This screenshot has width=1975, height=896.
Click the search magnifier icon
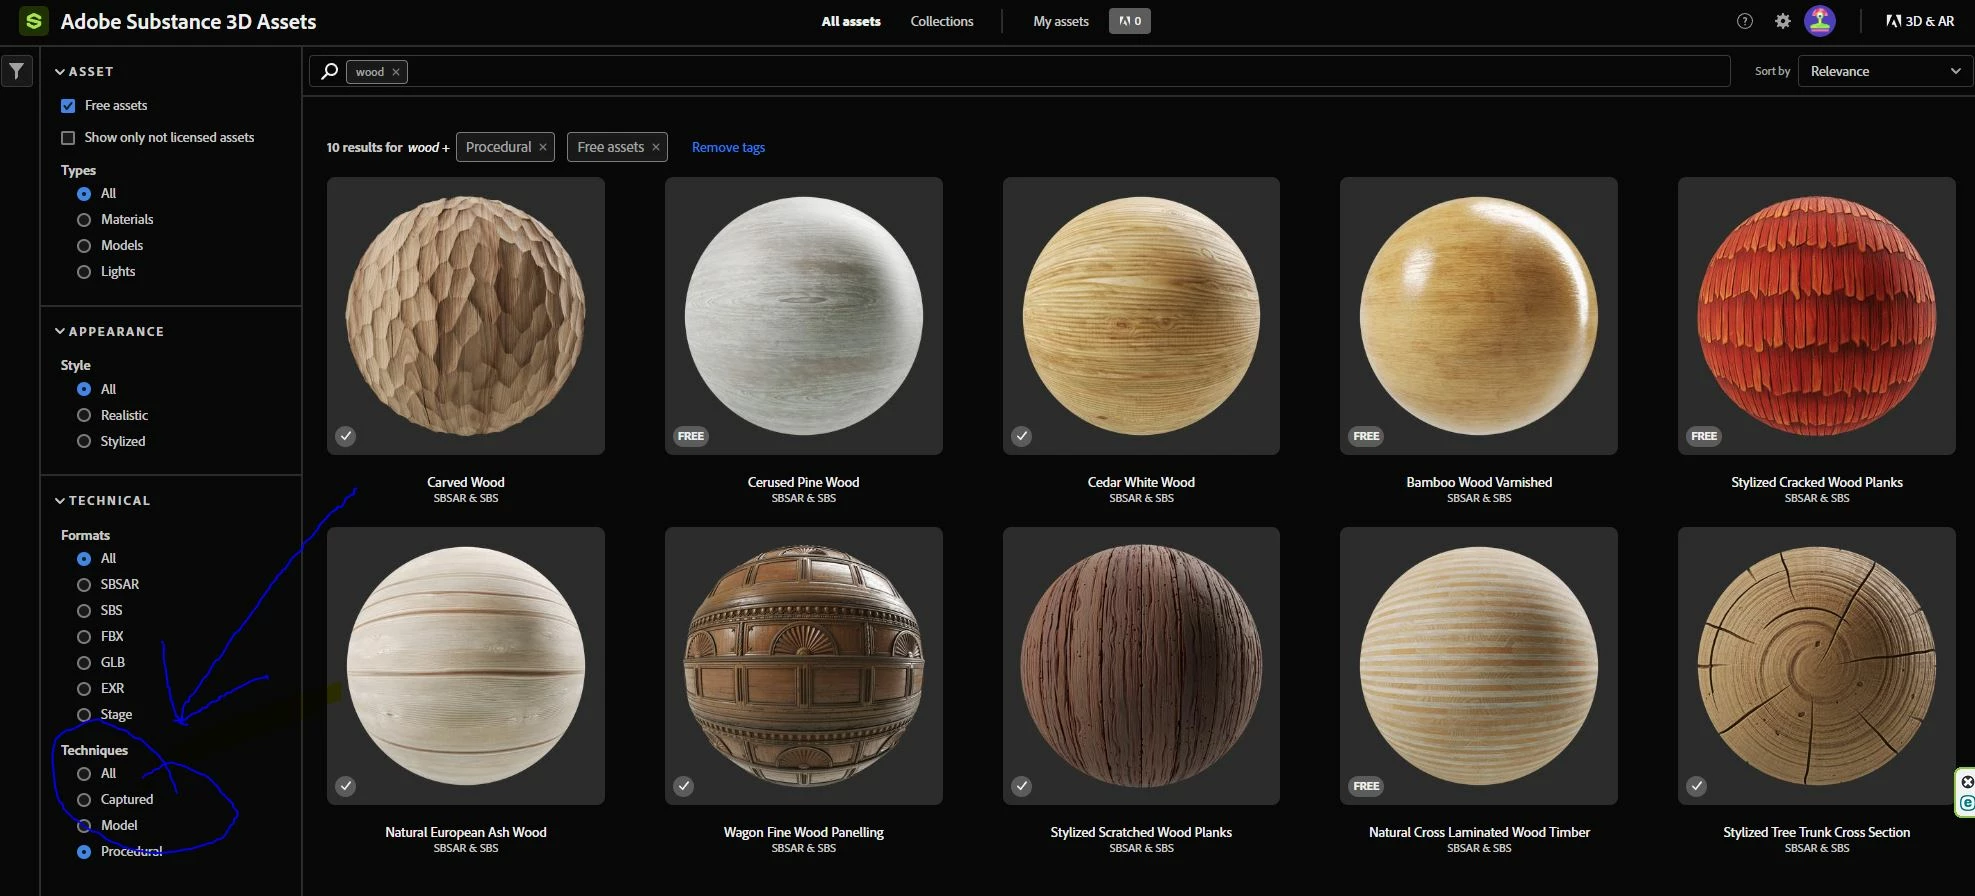(x=329, y=71)
